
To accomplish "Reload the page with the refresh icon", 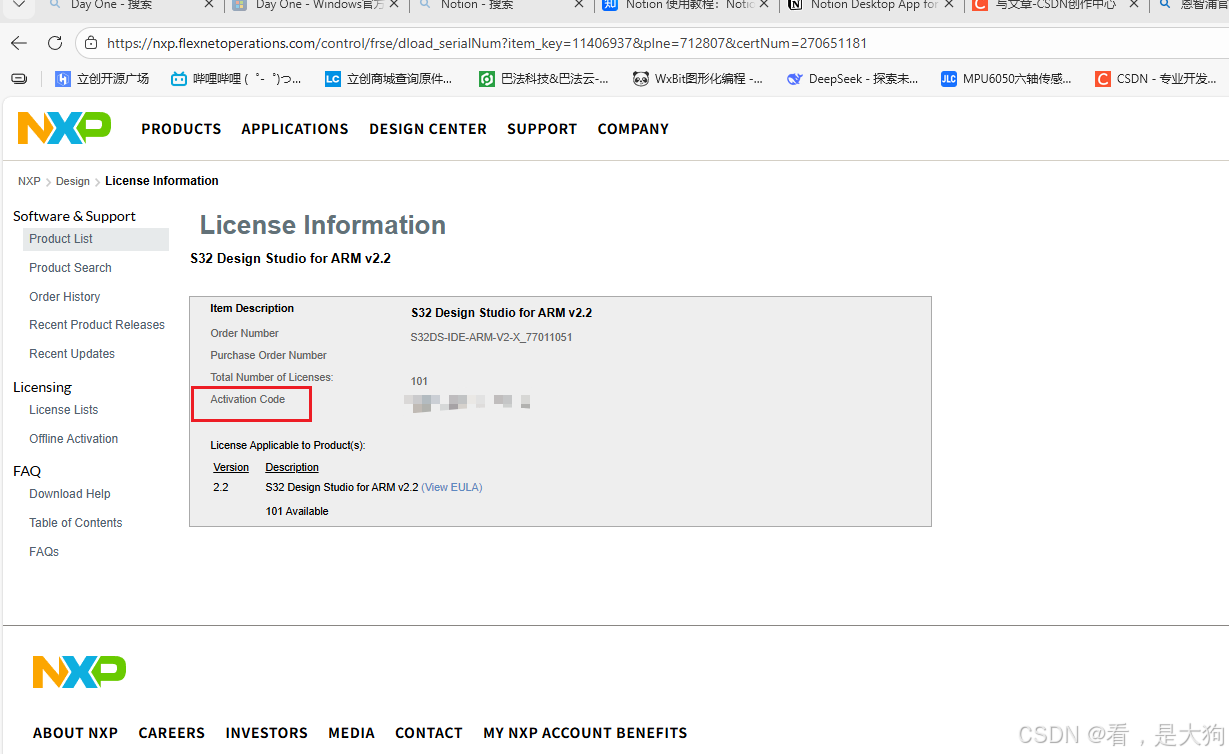I will tap(55, 44).
